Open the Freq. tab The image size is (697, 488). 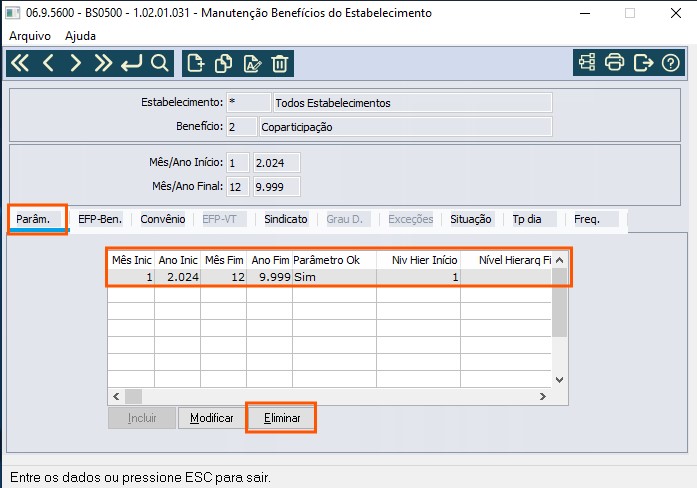pos(595,219)
